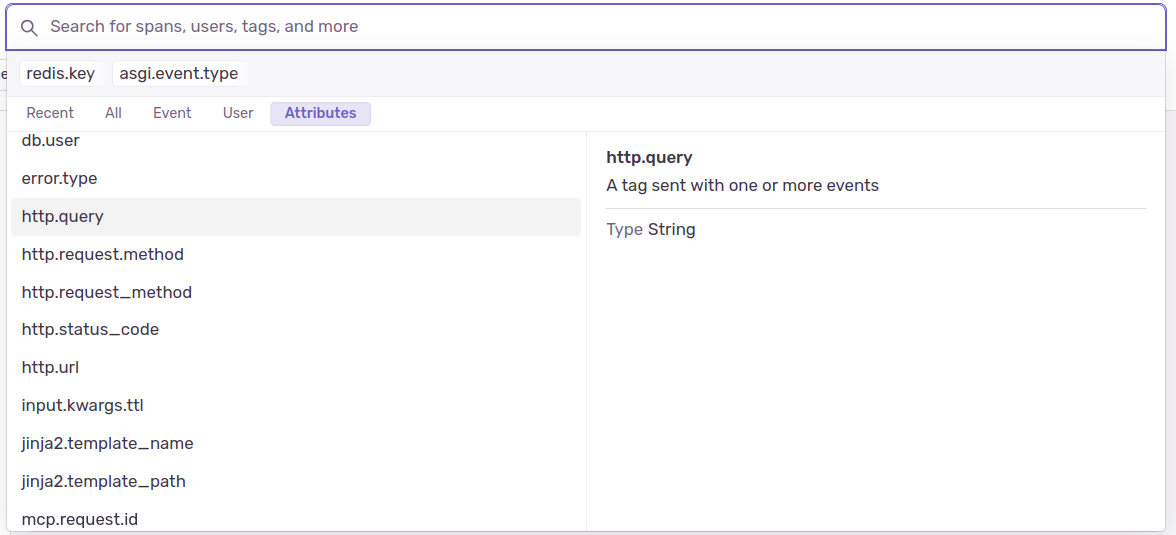Select the Attributes tab
Image resolution: width=1176 pixels, height=535 pixels.
320,113
